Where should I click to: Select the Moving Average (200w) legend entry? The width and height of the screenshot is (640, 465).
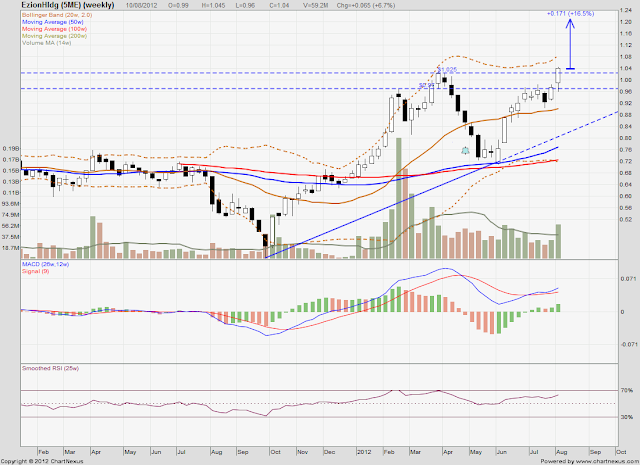tap(54, 36)
